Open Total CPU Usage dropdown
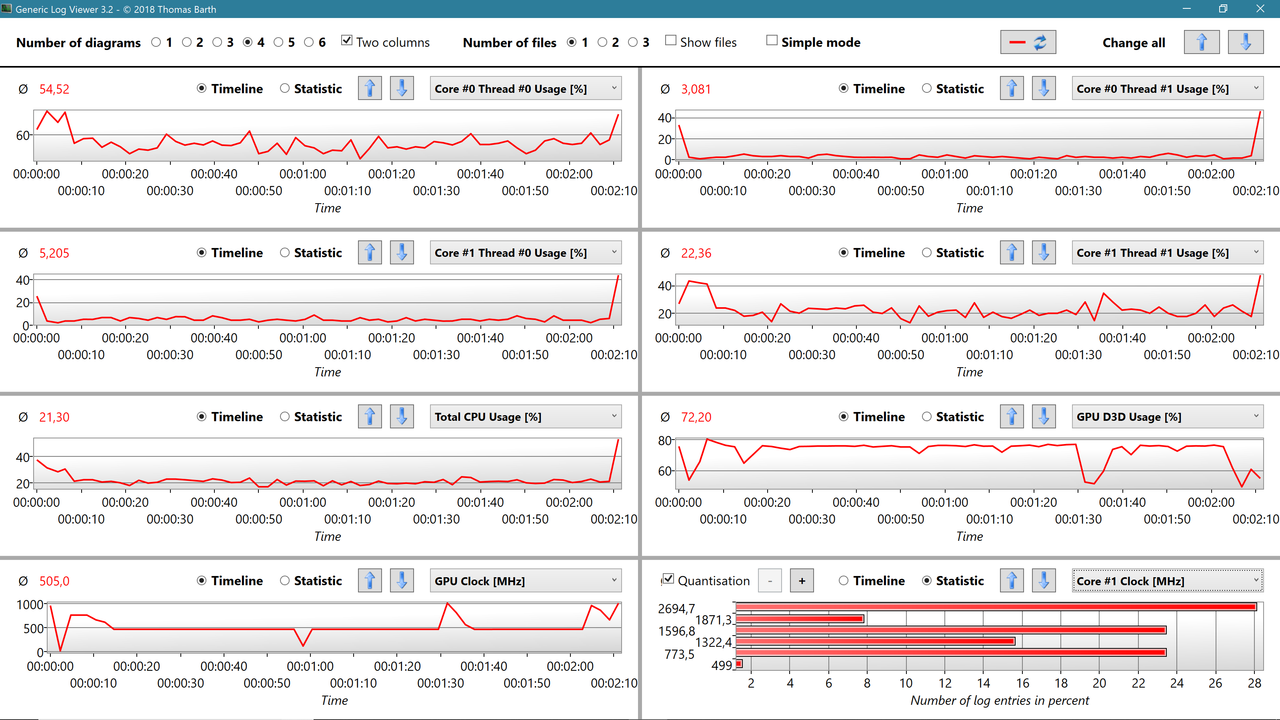1280x720 pixels. [525, 416]
